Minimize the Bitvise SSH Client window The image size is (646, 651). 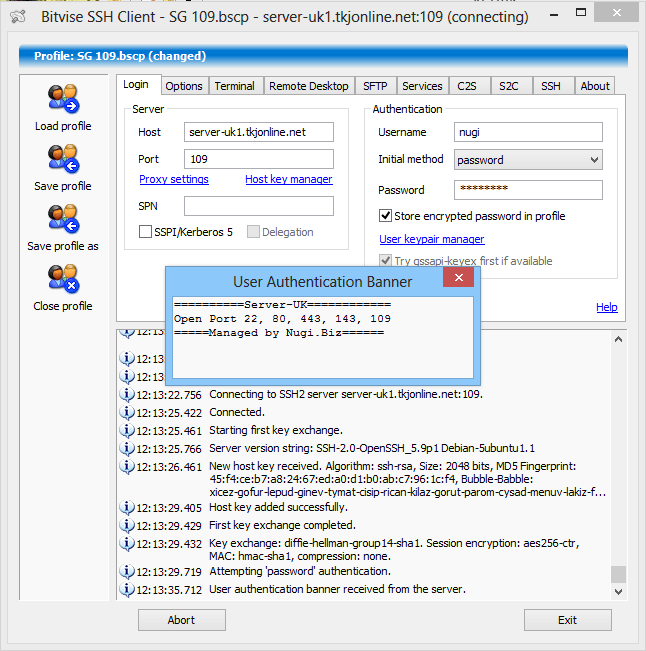pyautogui.click(x=554, y=15)
